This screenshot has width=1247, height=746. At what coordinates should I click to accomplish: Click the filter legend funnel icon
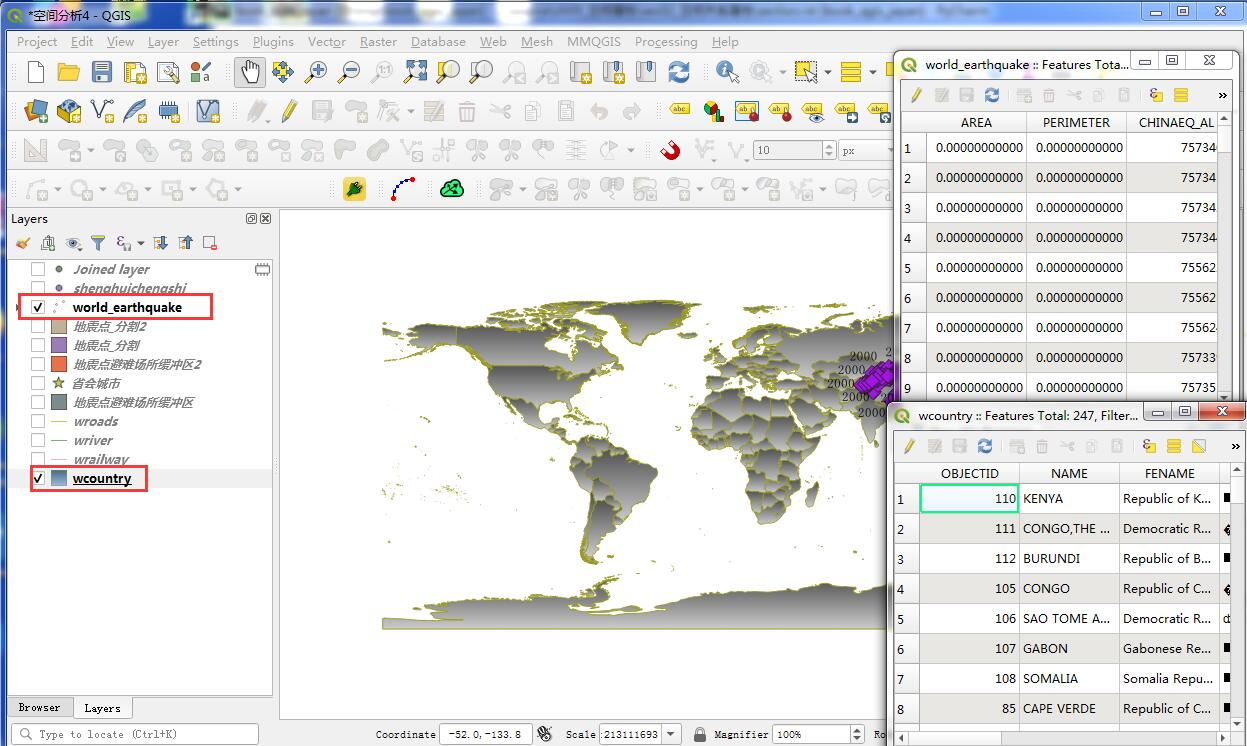coord(98,243)
